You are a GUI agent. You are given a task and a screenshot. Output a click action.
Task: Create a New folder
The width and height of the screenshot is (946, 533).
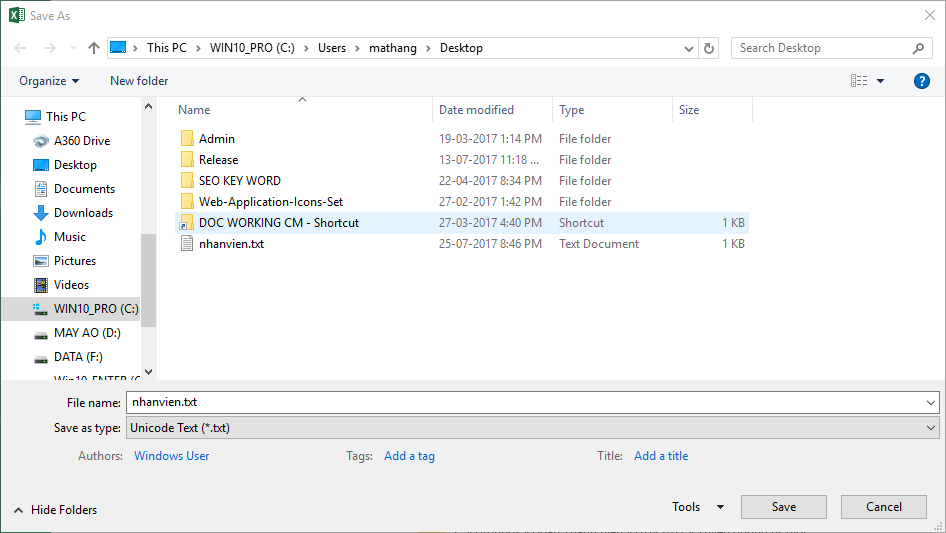[x=139, y=81]
